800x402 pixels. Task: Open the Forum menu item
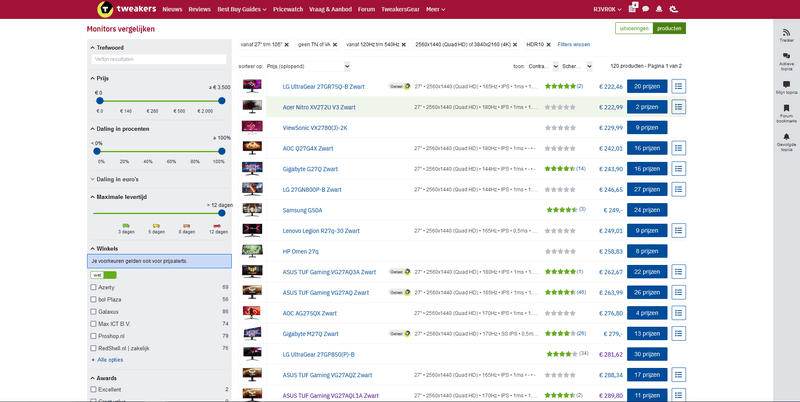pyautogui.click(x=366, y=9)
